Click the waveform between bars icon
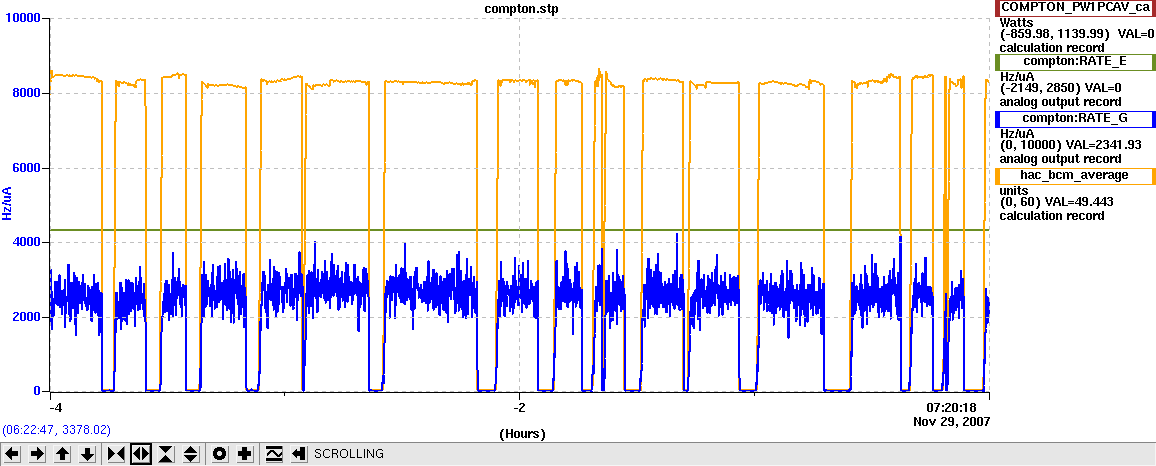The width and height of the screenshot is (1156, 466). coord(273,454)
